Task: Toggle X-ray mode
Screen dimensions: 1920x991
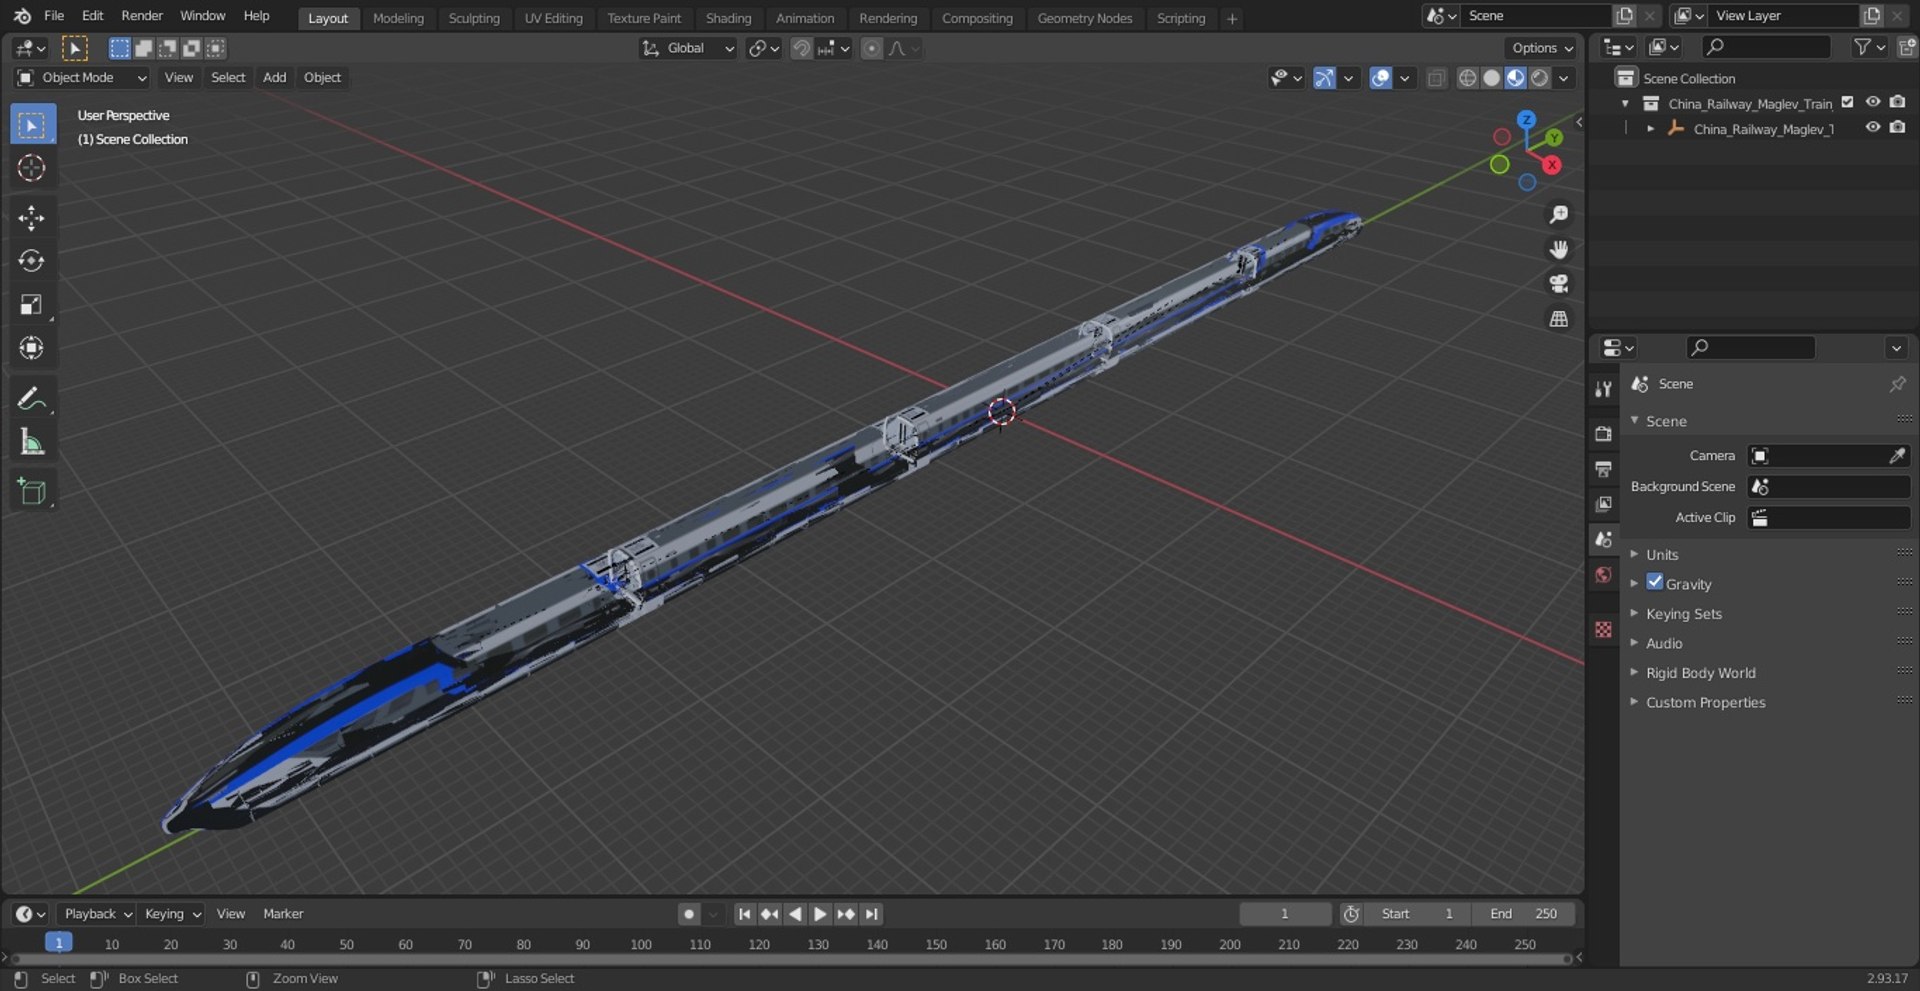Action: pos(1436,78)
